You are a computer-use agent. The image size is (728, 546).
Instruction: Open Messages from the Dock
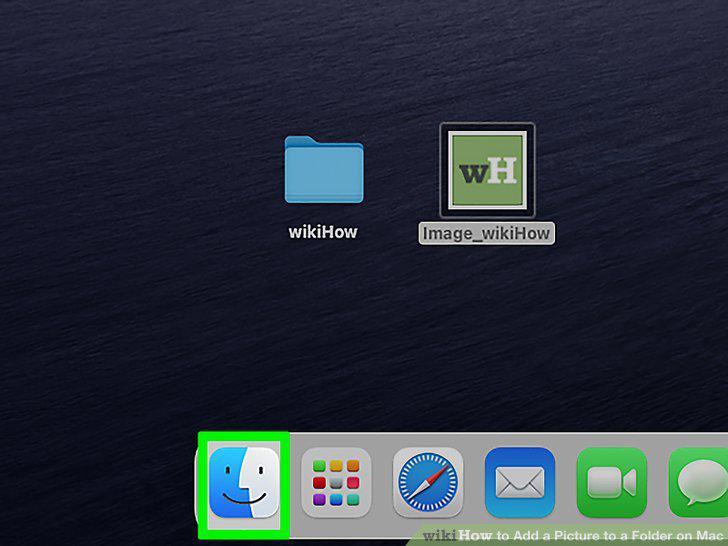[698, 482]
